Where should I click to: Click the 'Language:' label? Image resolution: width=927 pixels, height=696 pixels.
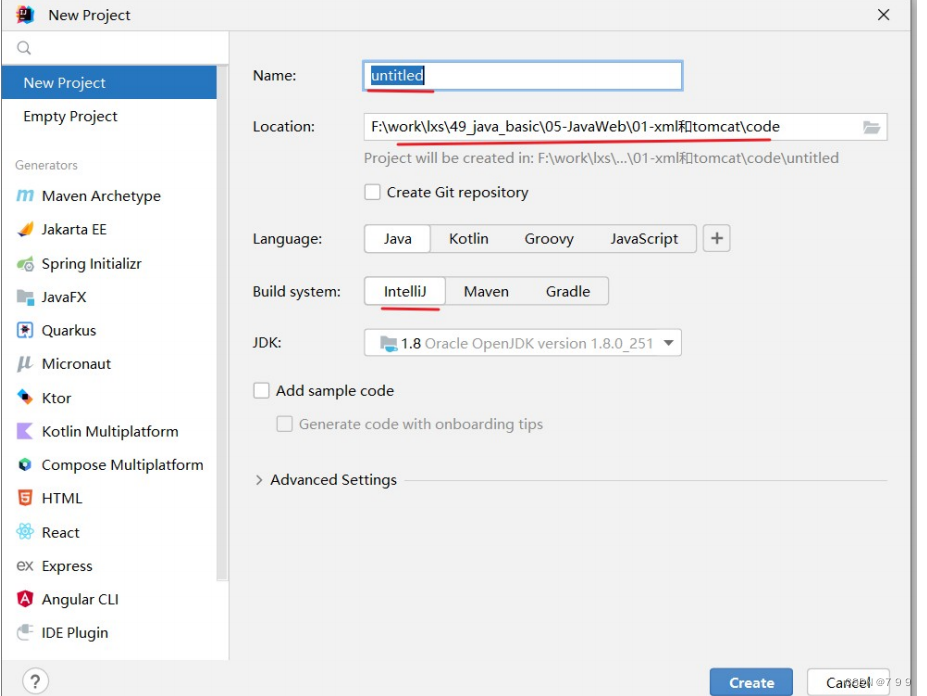click(287, 239)
